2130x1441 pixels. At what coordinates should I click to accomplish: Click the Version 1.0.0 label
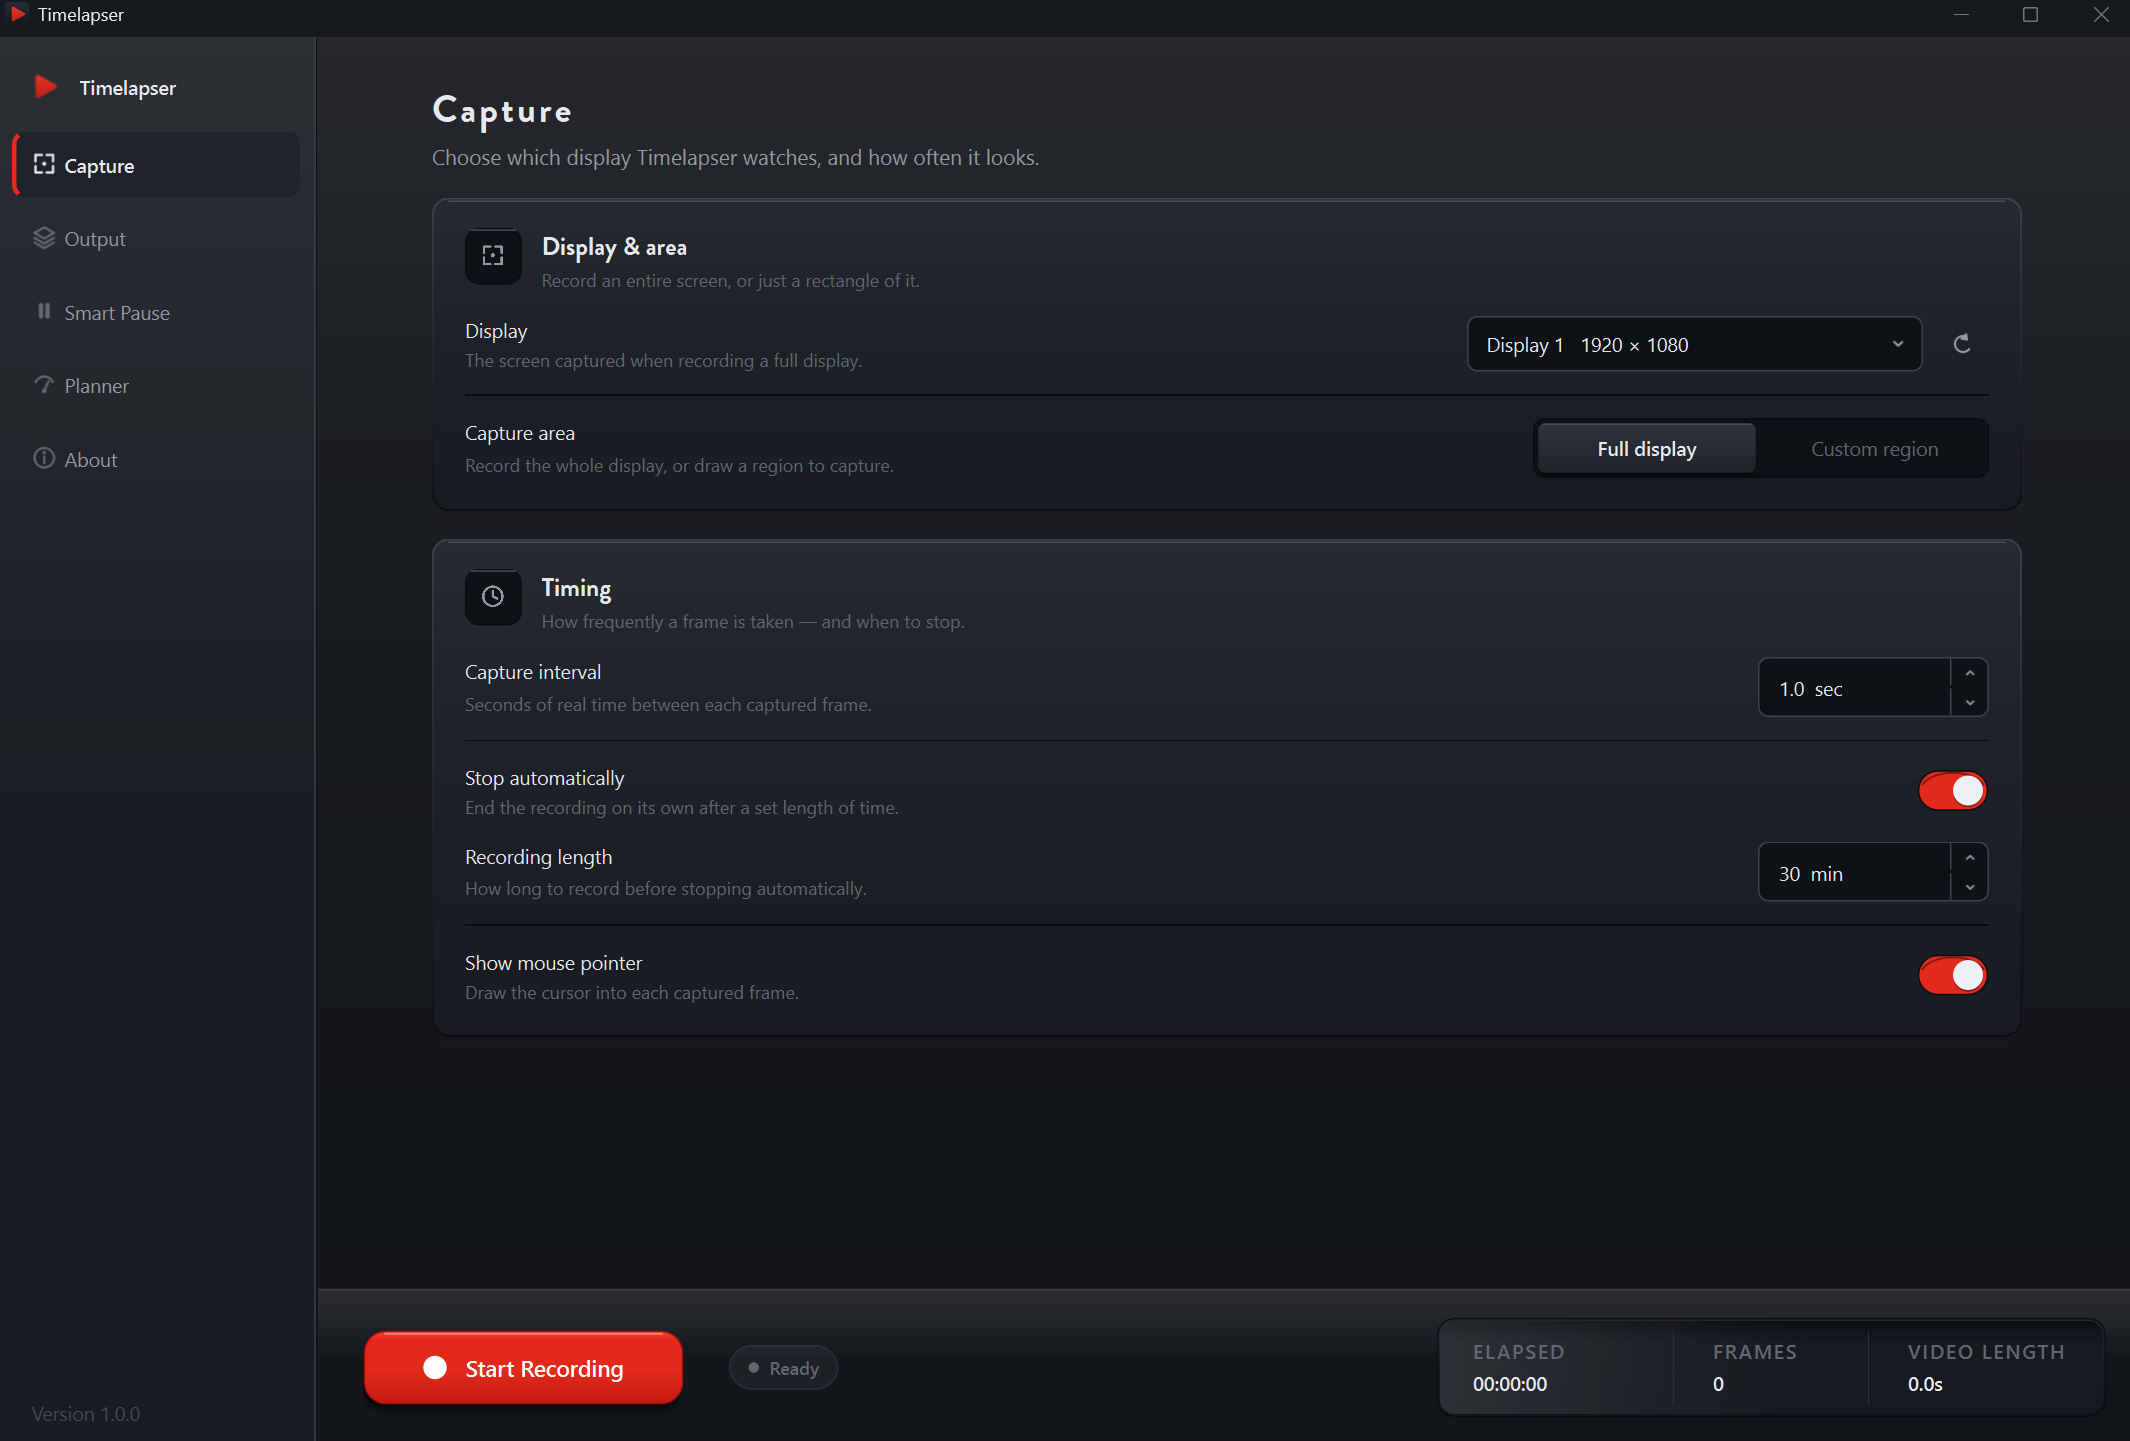pyautogui.click(x=86, y=1414)
